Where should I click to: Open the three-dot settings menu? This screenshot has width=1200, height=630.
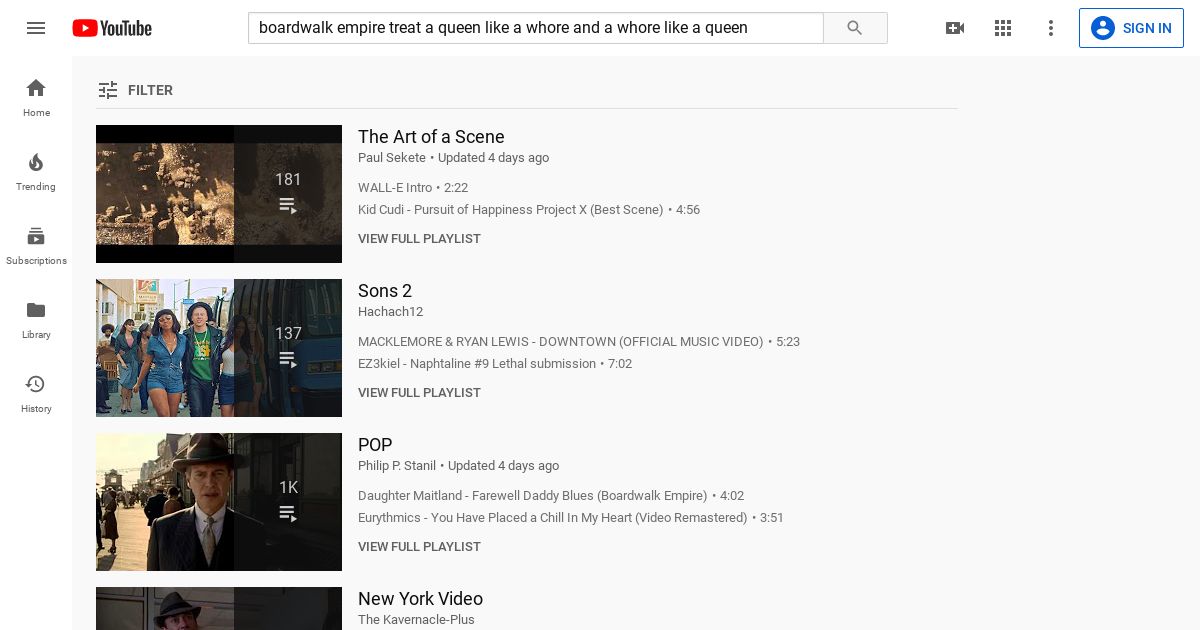pos(1051,28)
